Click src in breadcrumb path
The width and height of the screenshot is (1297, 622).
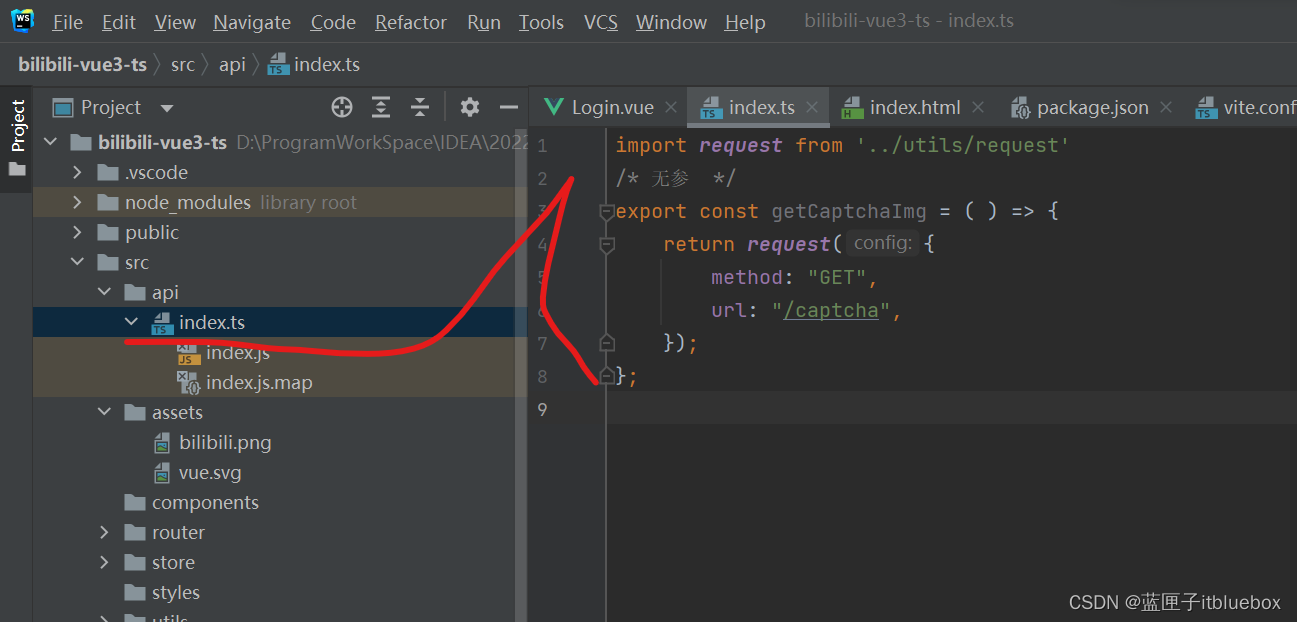pos(183,64)
